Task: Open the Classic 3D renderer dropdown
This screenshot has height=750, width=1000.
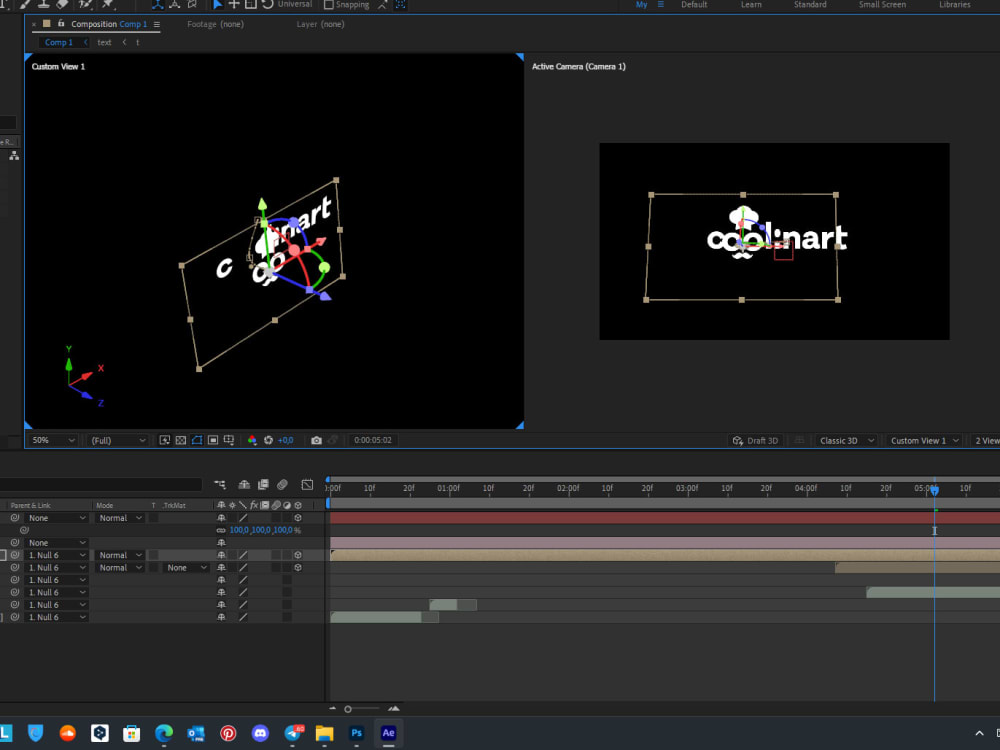Action: (843, 440)
